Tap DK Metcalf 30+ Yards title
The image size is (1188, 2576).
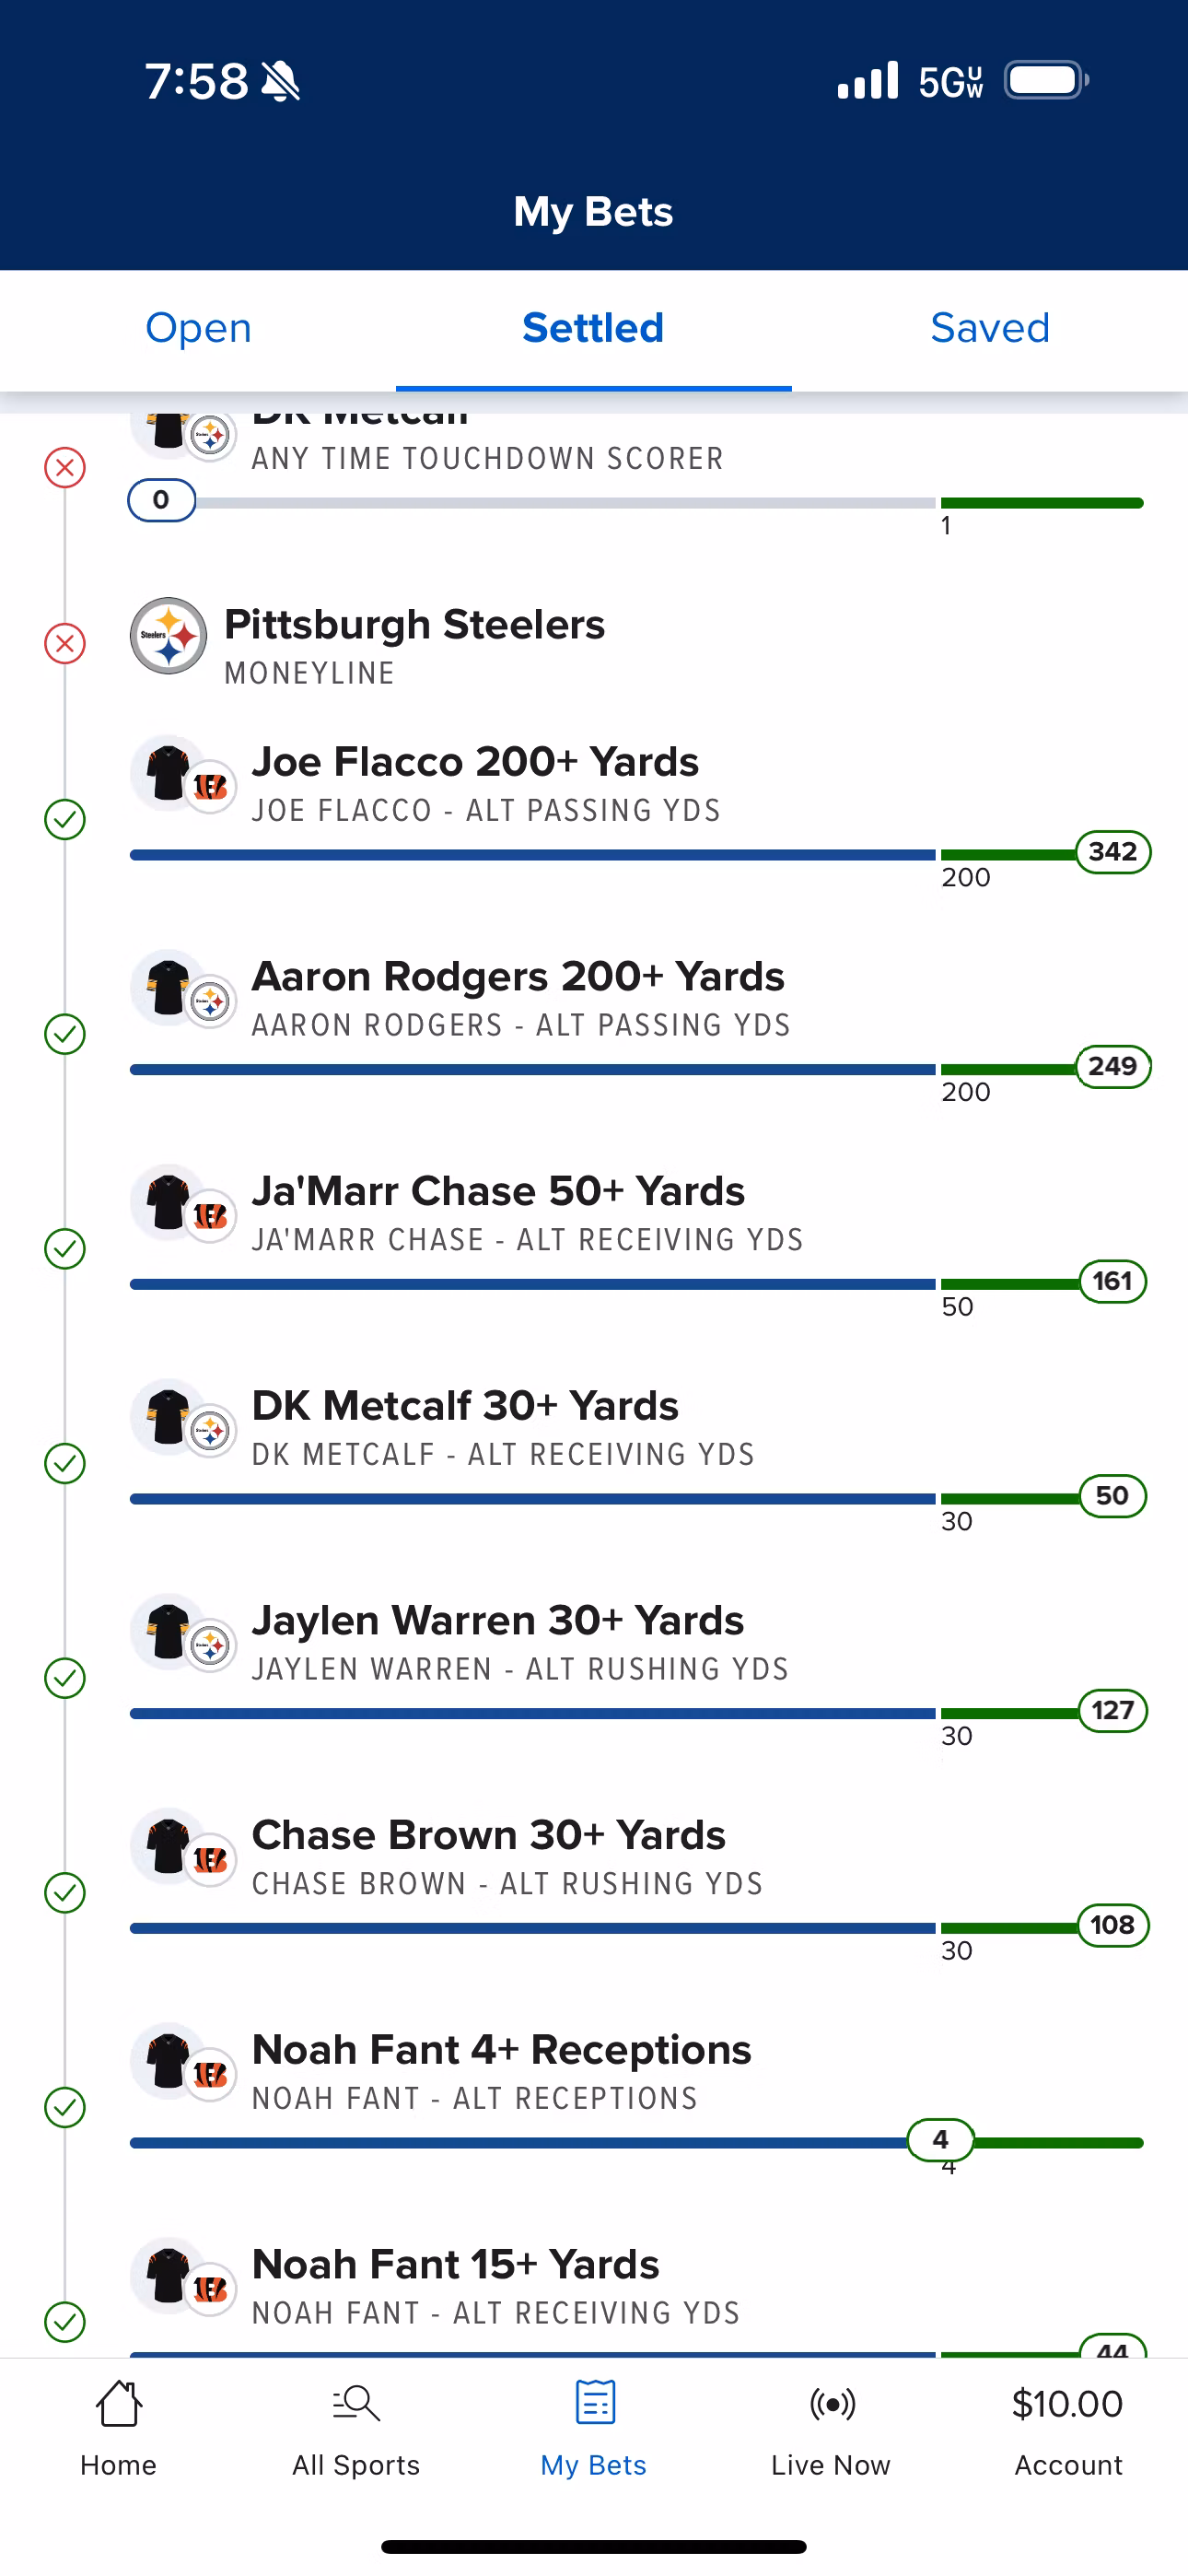tap(465, 1406)
